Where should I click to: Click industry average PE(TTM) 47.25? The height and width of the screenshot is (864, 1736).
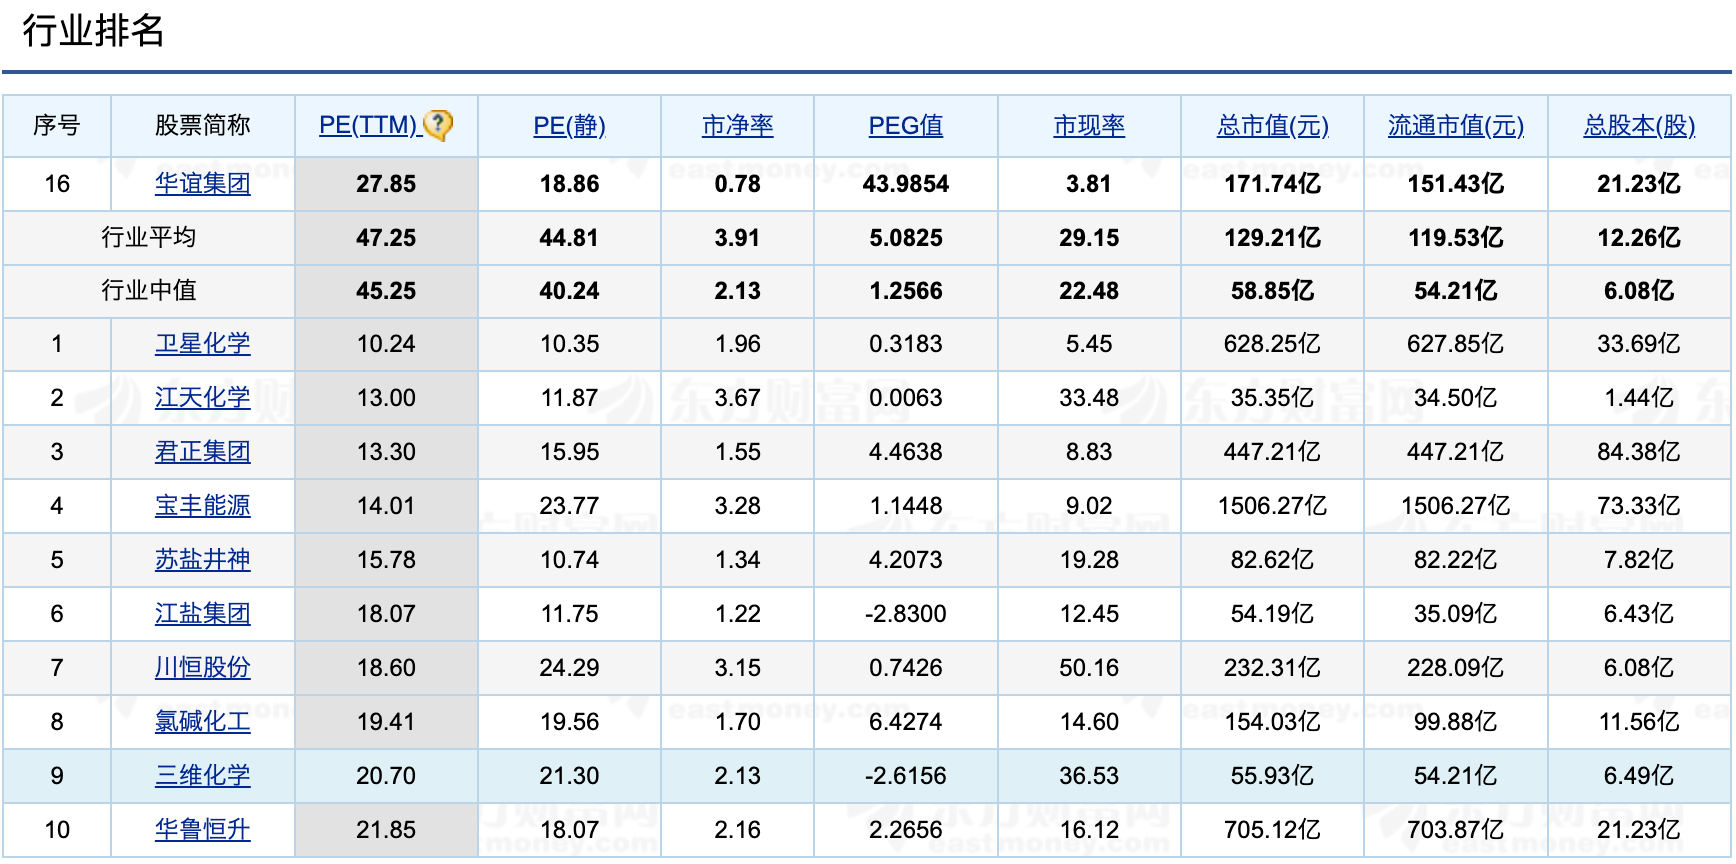tap(386, 238)
